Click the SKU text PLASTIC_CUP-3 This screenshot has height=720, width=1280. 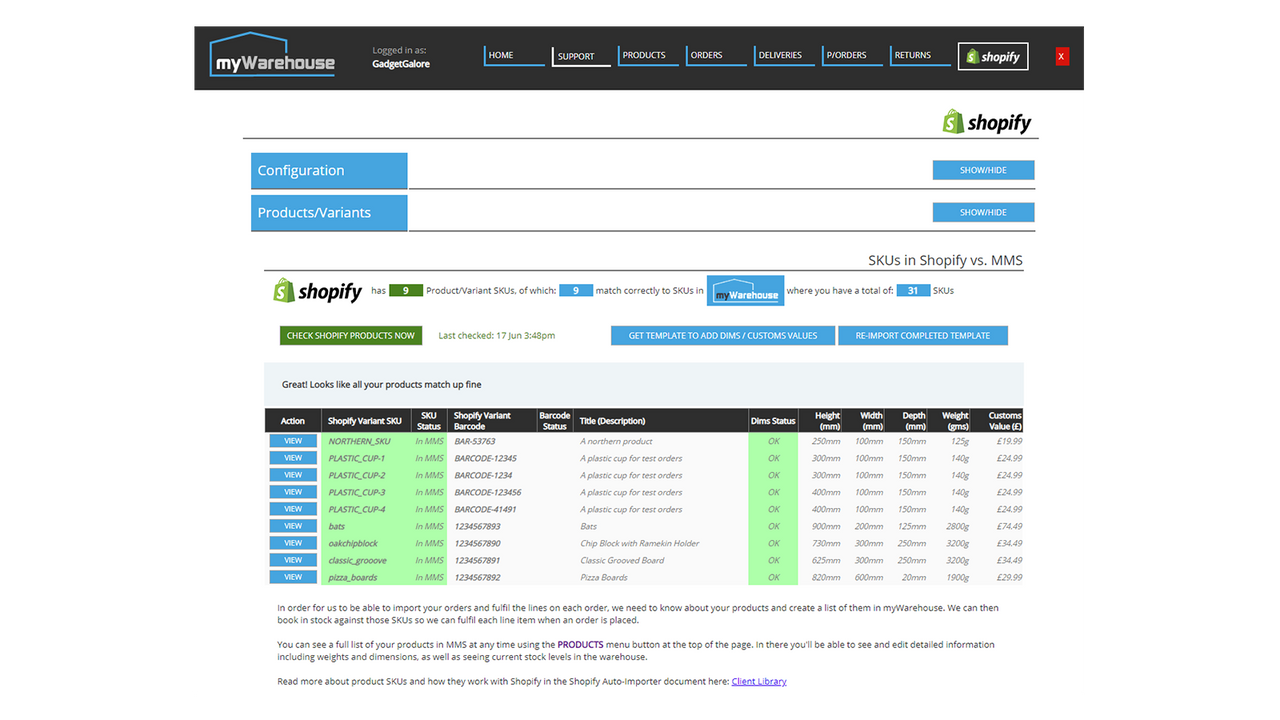[x=357, y=492]
